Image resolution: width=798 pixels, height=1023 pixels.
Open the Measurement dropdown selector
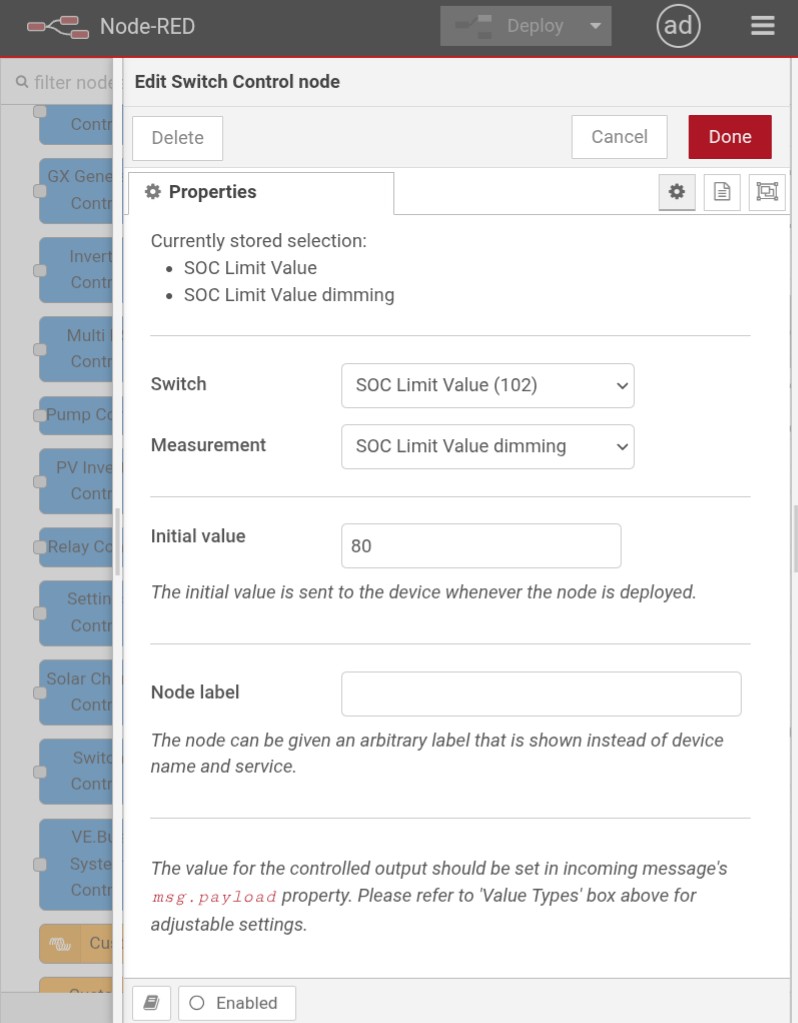point(487,446)
